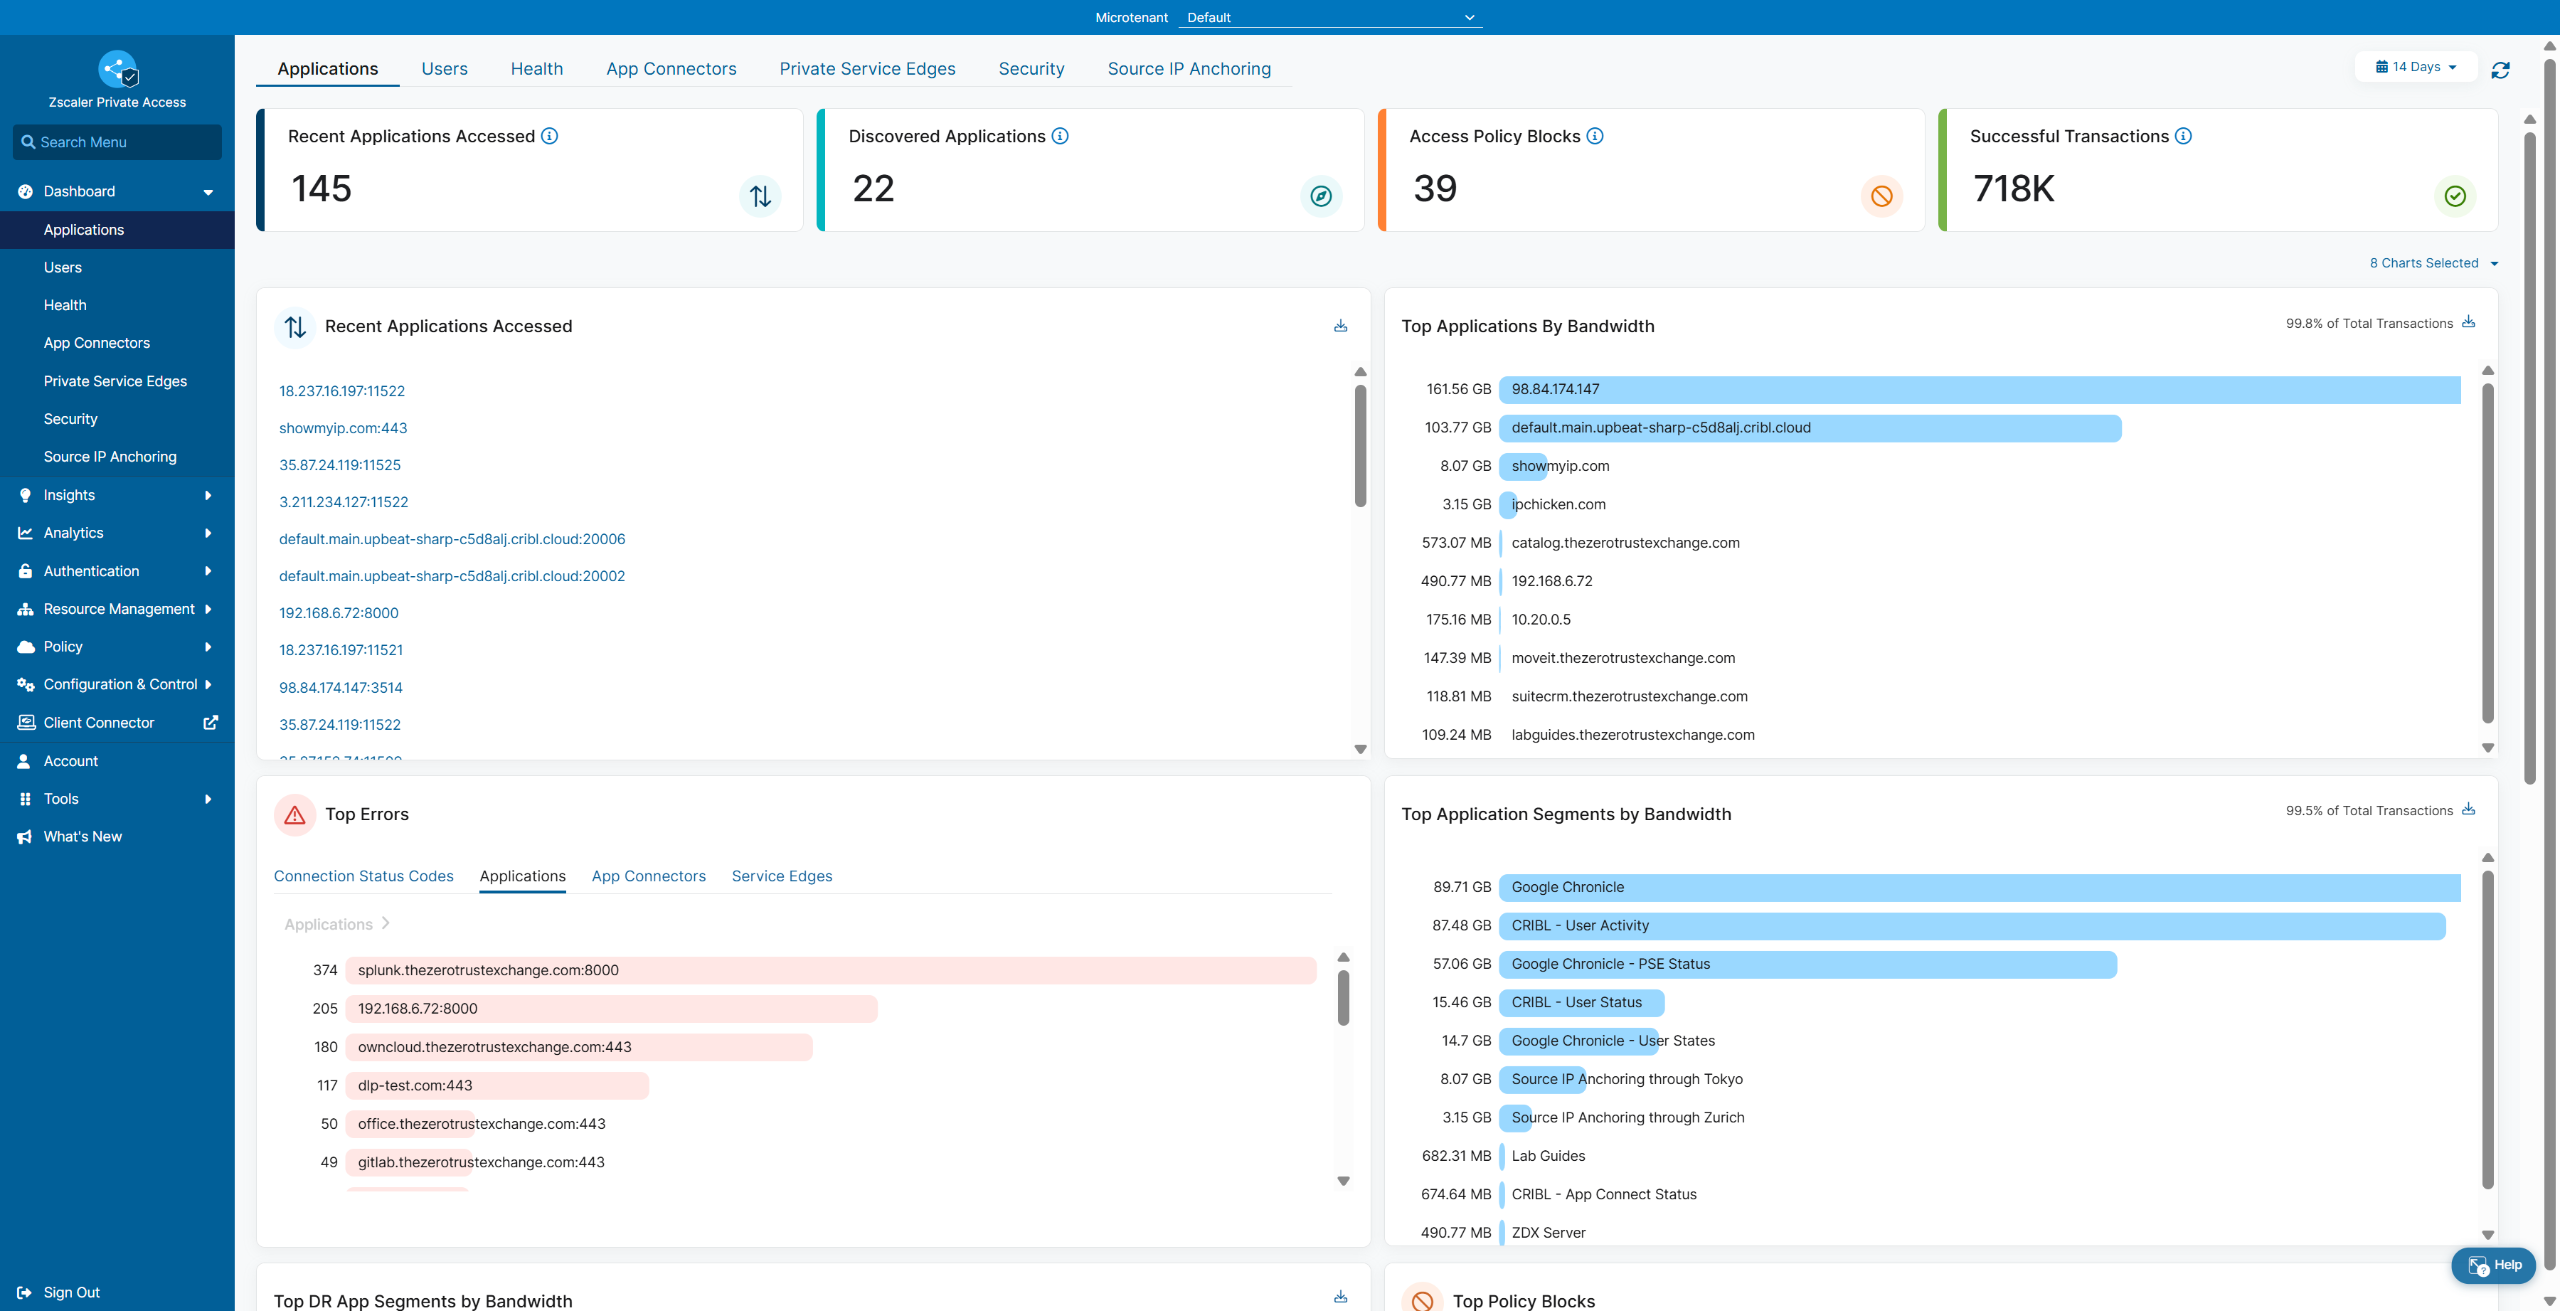The image size is (2560, 1311).
Task: Select Connection Status Codes tab in Top Errors
Action: (363, 876)
